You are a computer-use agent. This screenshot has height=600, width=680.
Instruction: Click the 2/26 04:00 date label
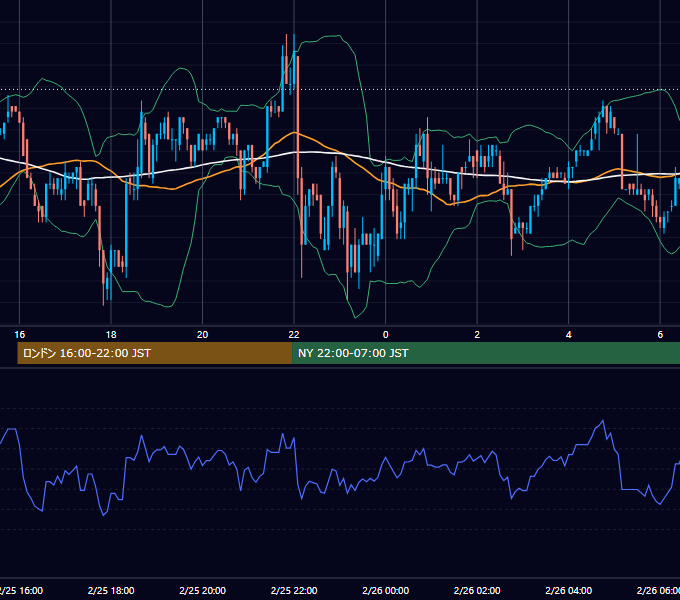[x=569, y=590]
